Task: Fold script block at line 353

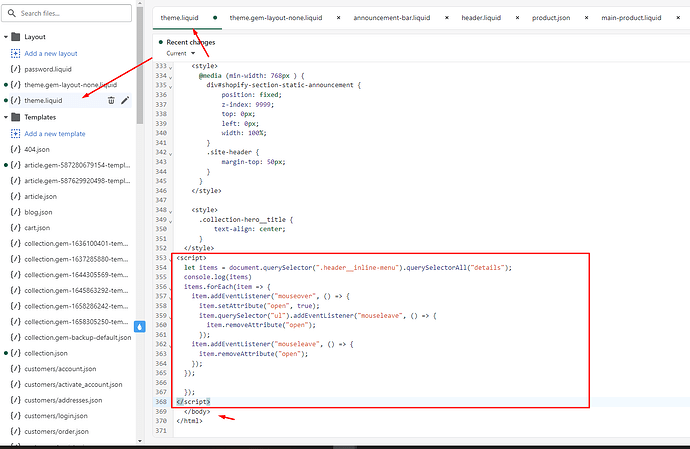Action: pyautogui.click(x=170, y=259)
